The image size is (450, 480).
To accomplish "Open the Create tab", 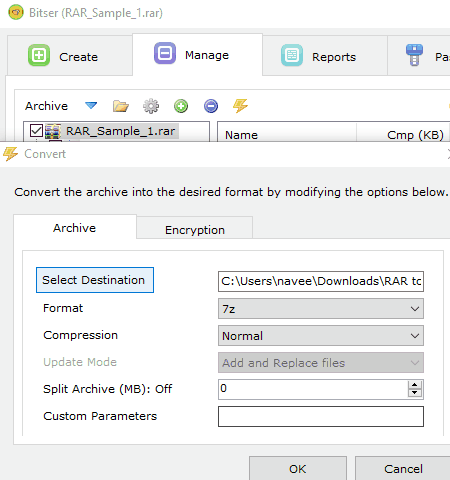I will tap(70, 56).
